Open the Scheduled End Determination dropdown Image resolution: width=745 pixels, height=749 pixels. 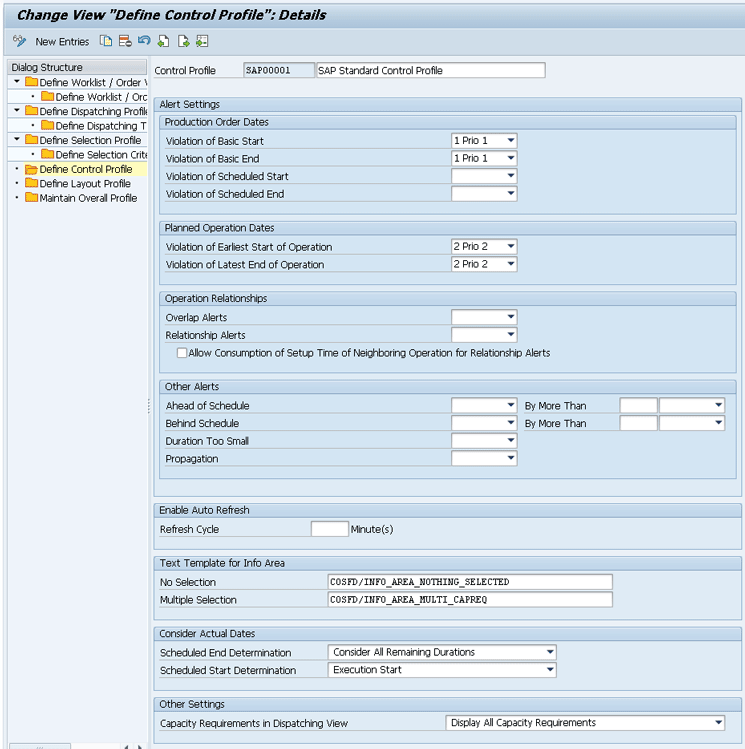click(x=549, y=652)
